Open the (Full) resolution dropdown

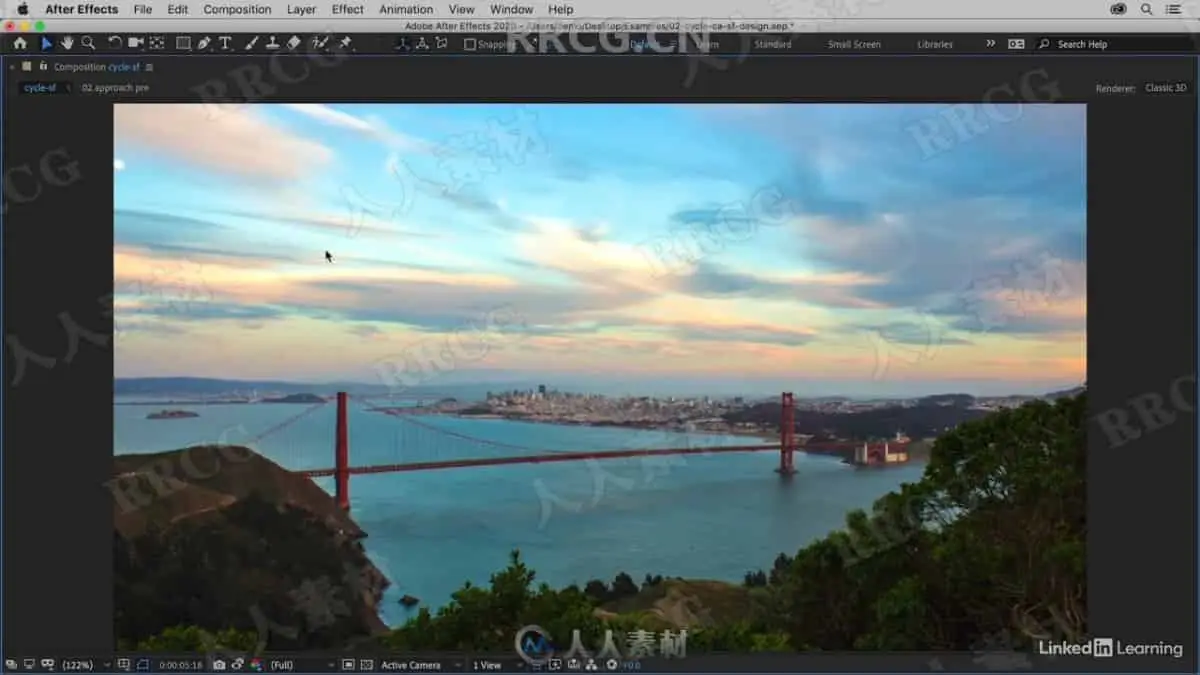302,665
